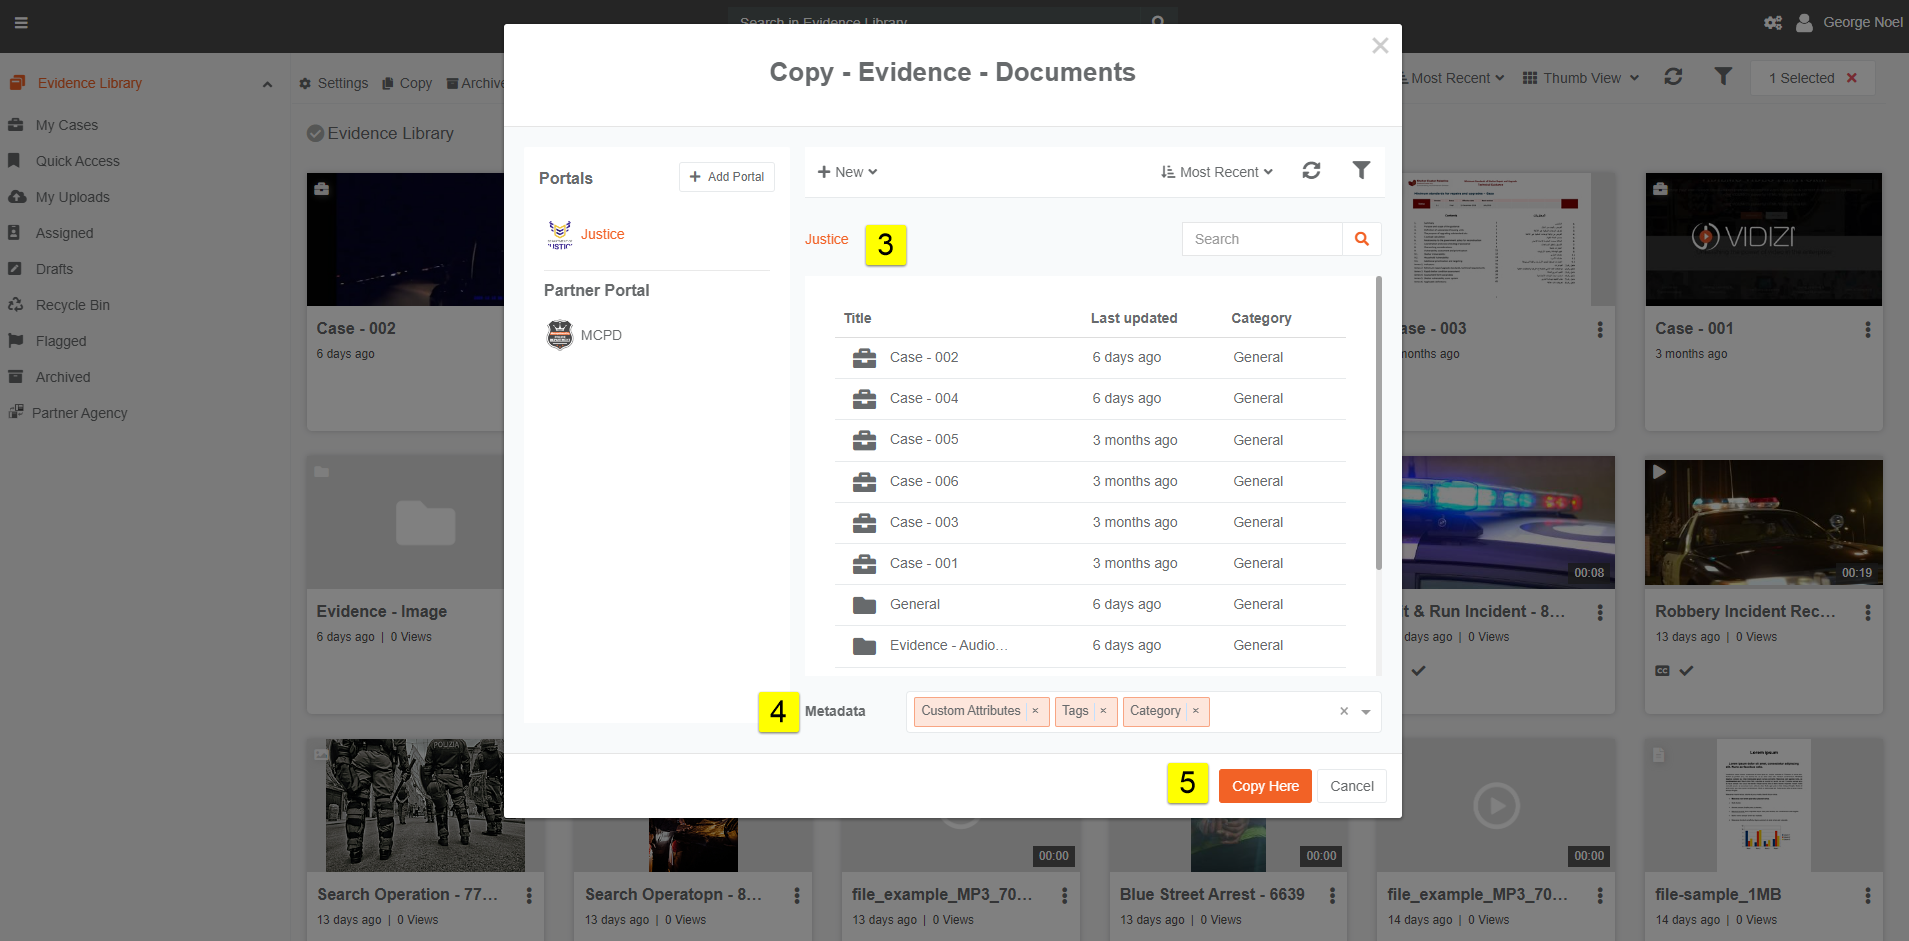Open the filter icon in the copy dialog
This screenshot has height=941, width=1909.
[1361, 171]
